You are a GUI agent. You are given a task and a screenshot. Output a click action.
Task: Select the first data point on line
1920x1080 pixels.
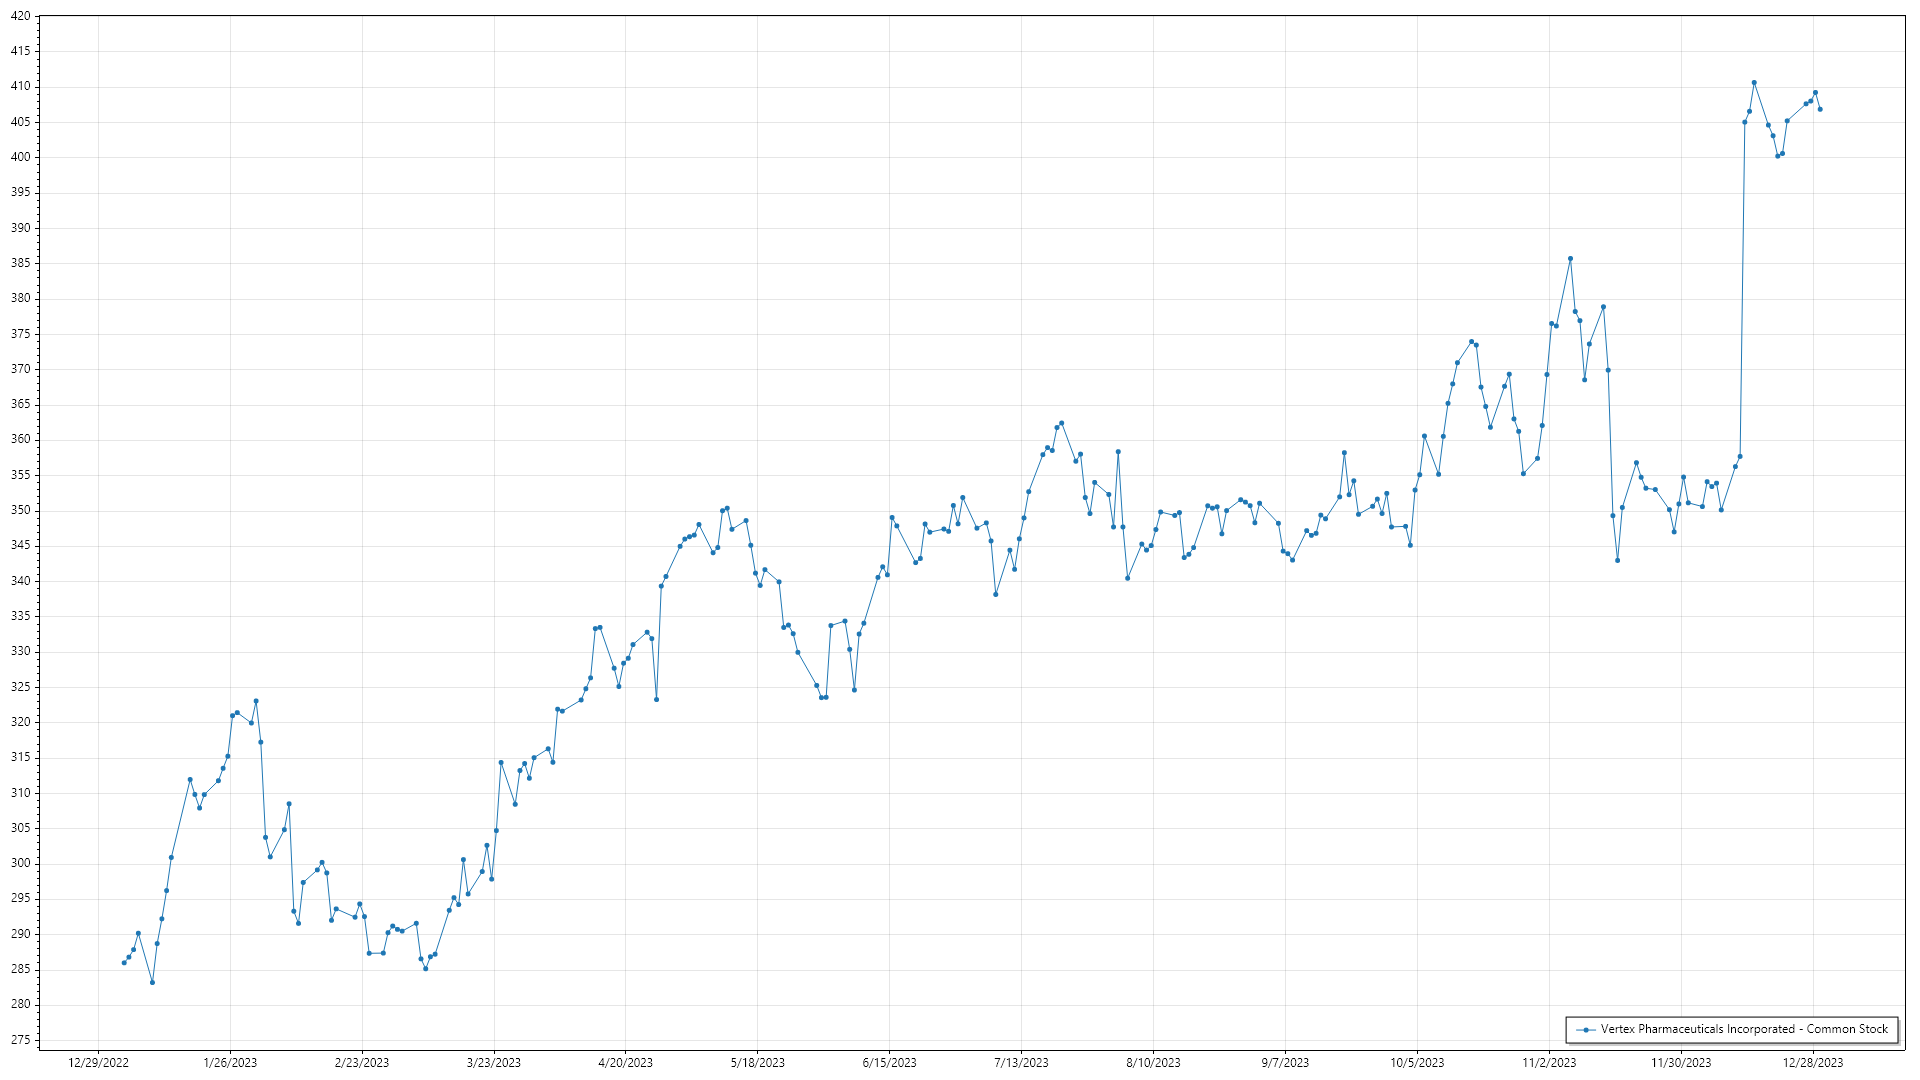[124, 963]
